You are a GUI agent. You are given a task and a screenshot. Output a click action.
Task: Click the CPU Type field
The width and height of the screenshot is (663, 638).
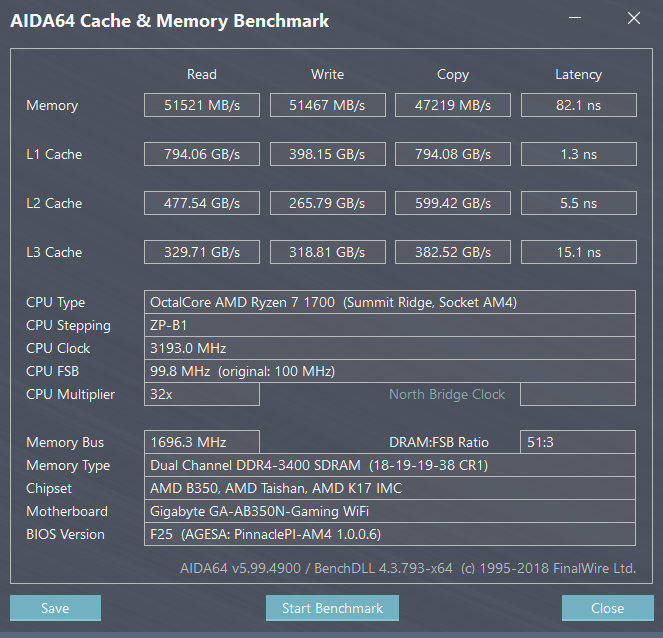pyautogui.click(x=390, y=302)
